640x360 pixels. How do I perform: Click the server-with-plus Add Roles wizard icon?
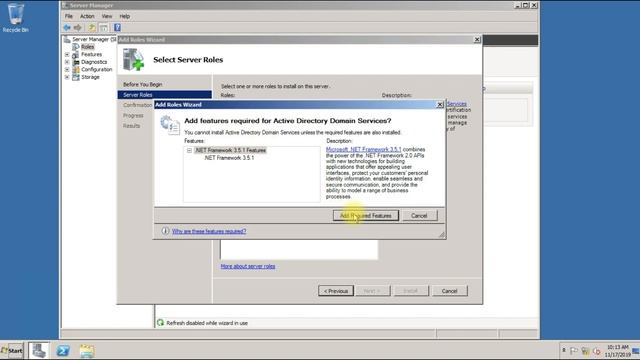coord(133,60)
